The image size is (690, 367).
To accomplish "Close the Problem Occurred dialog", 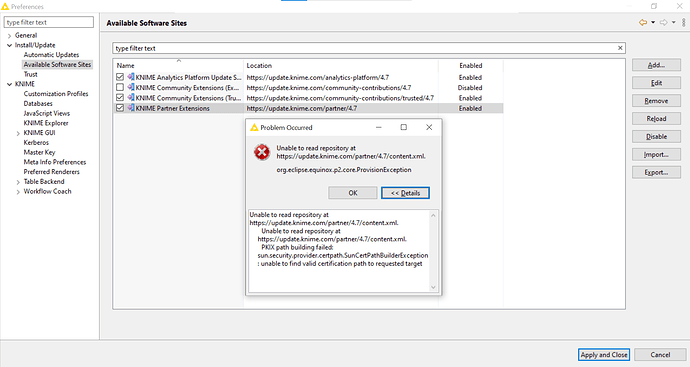I will 429,127.
